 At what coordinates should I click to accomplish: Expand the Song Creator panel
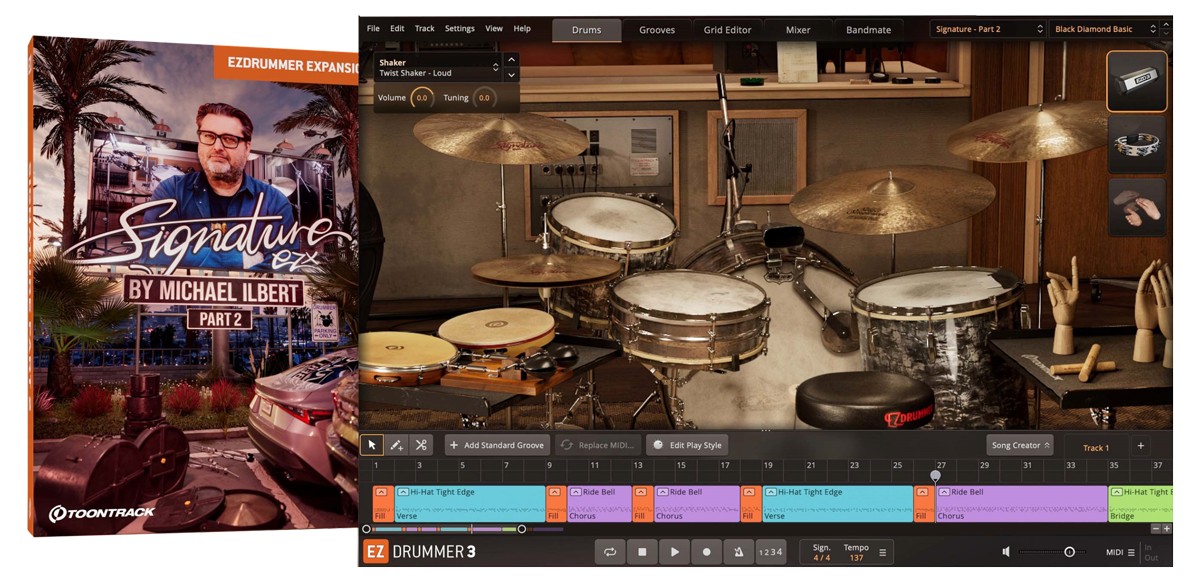[1020, 445]
